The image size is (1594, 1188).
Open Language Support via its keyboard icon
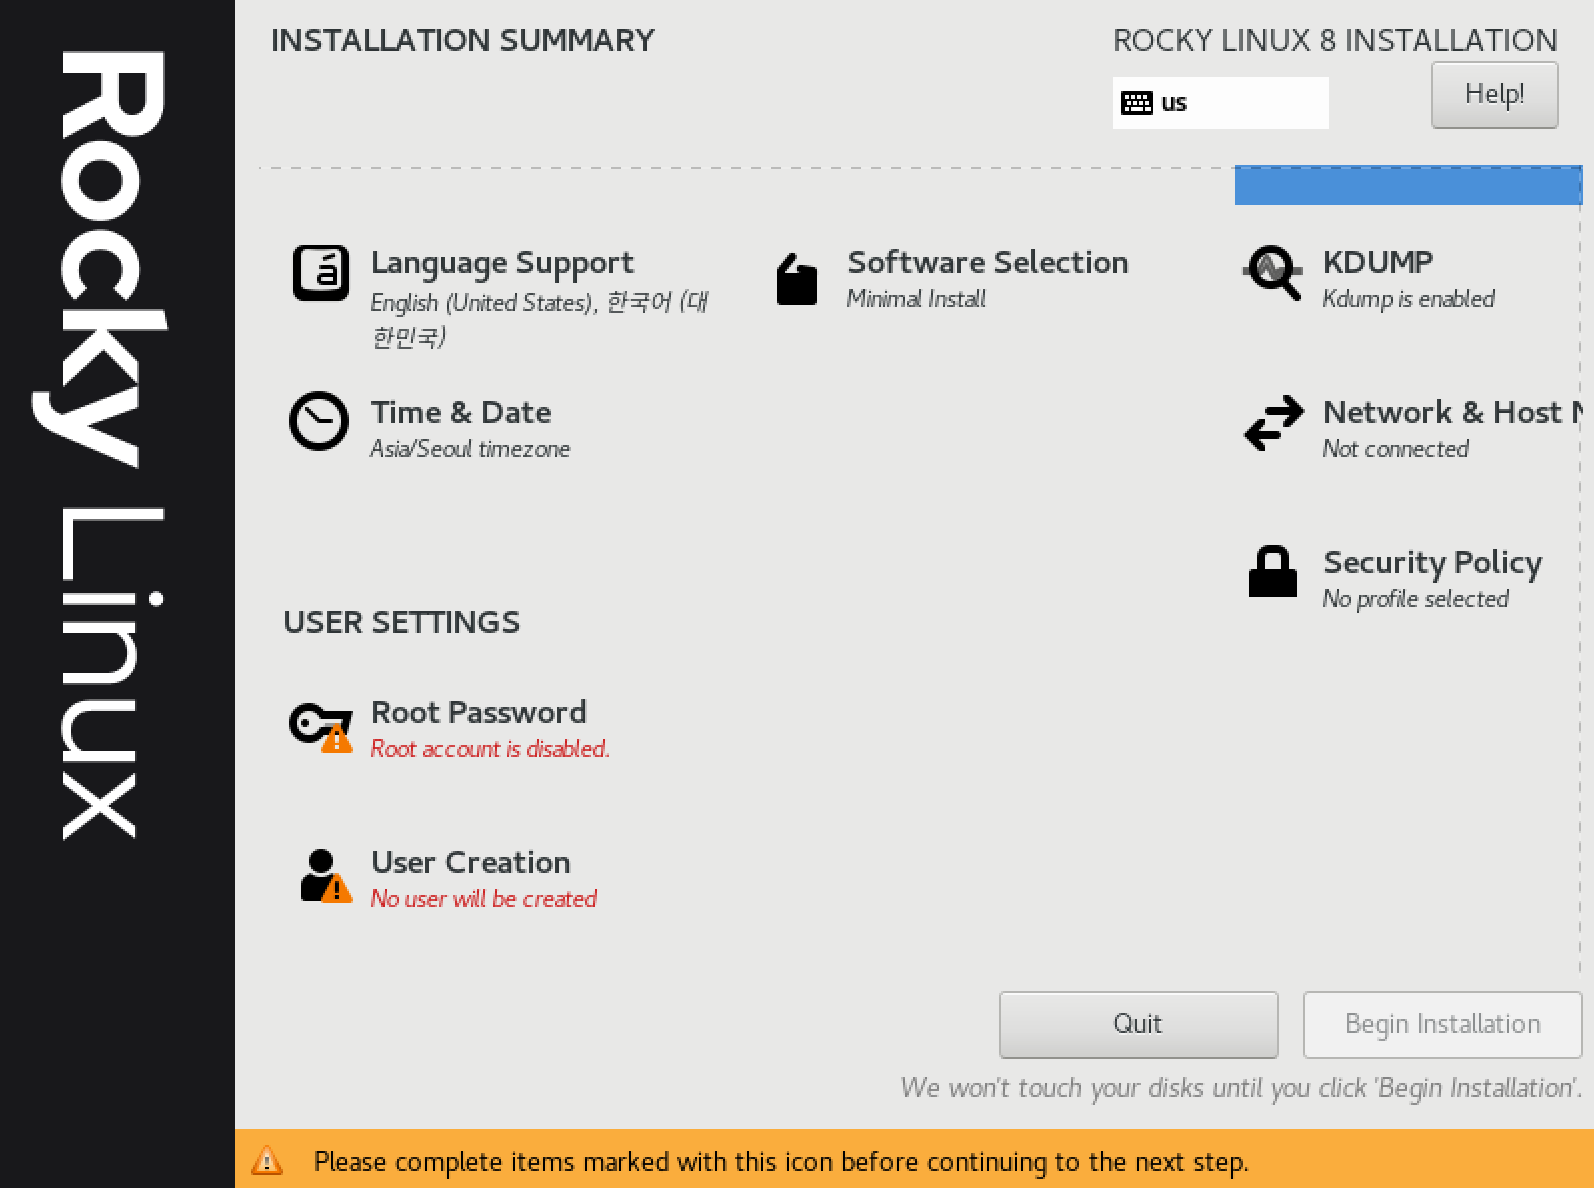pyautogui.click(x=321, y=273)
